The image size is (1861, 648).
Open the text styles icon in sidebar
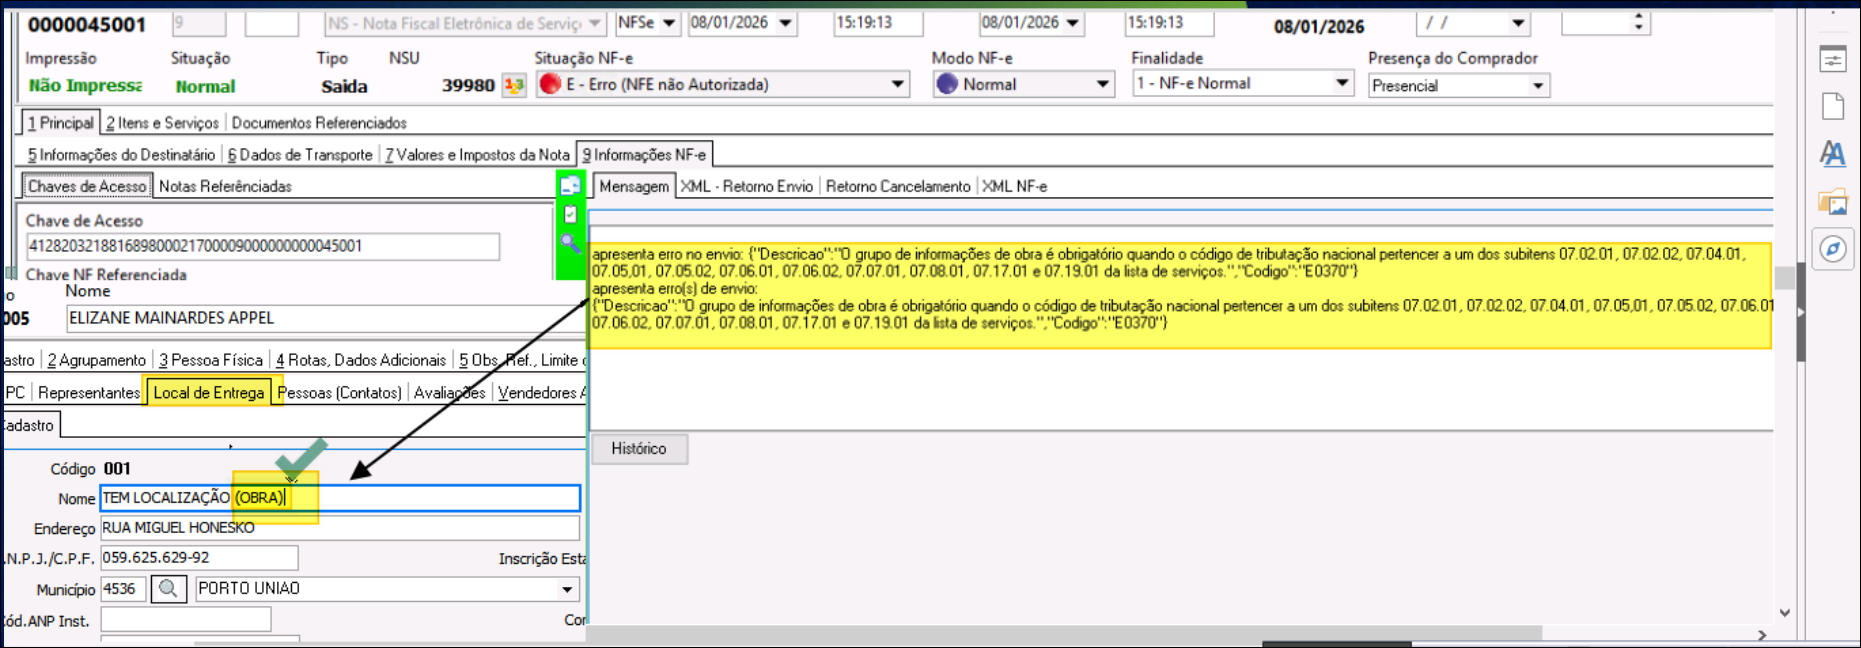tap(1832, 153)
